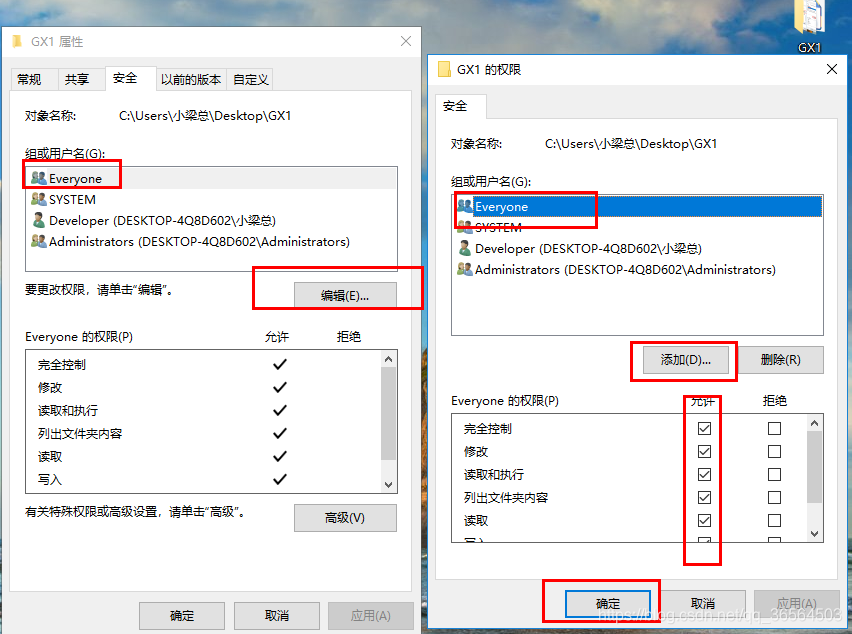The width and height of the screenshot is (852, 634).
Task: Click the 编辑(E)... button
Action: click(x=345, y=296)
